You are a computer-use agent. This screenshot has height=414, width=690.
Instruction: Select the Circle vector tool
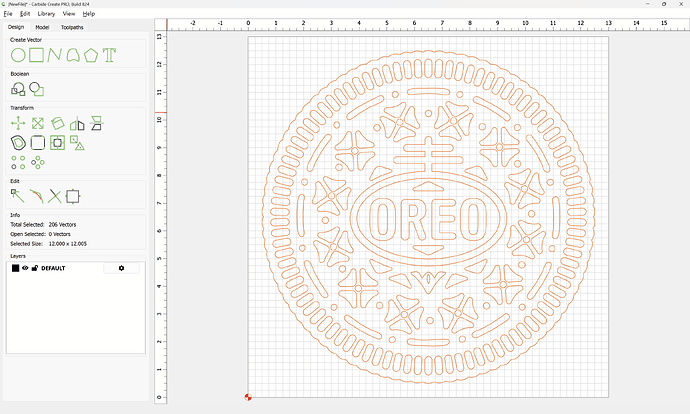[x=18, y=54]
